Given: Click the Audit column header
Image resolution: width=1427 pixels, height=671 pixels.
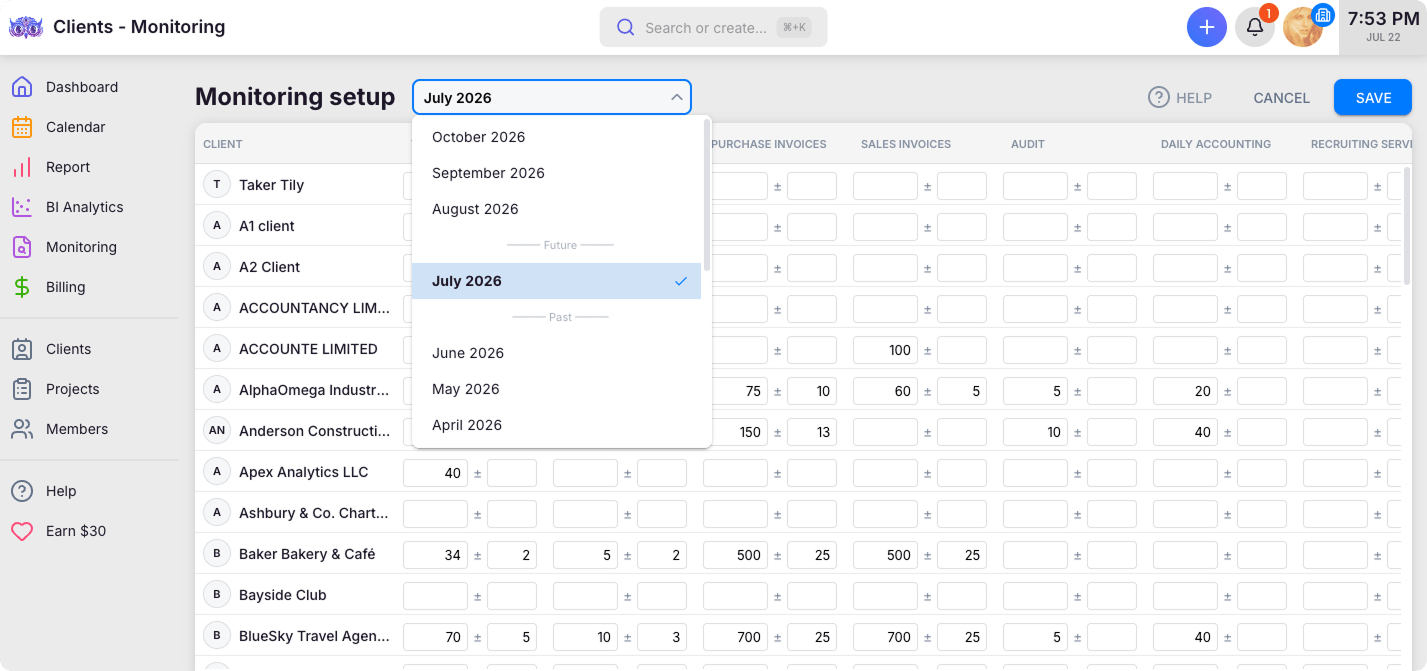Looking at the screenshot, I should coord(1028,144).
